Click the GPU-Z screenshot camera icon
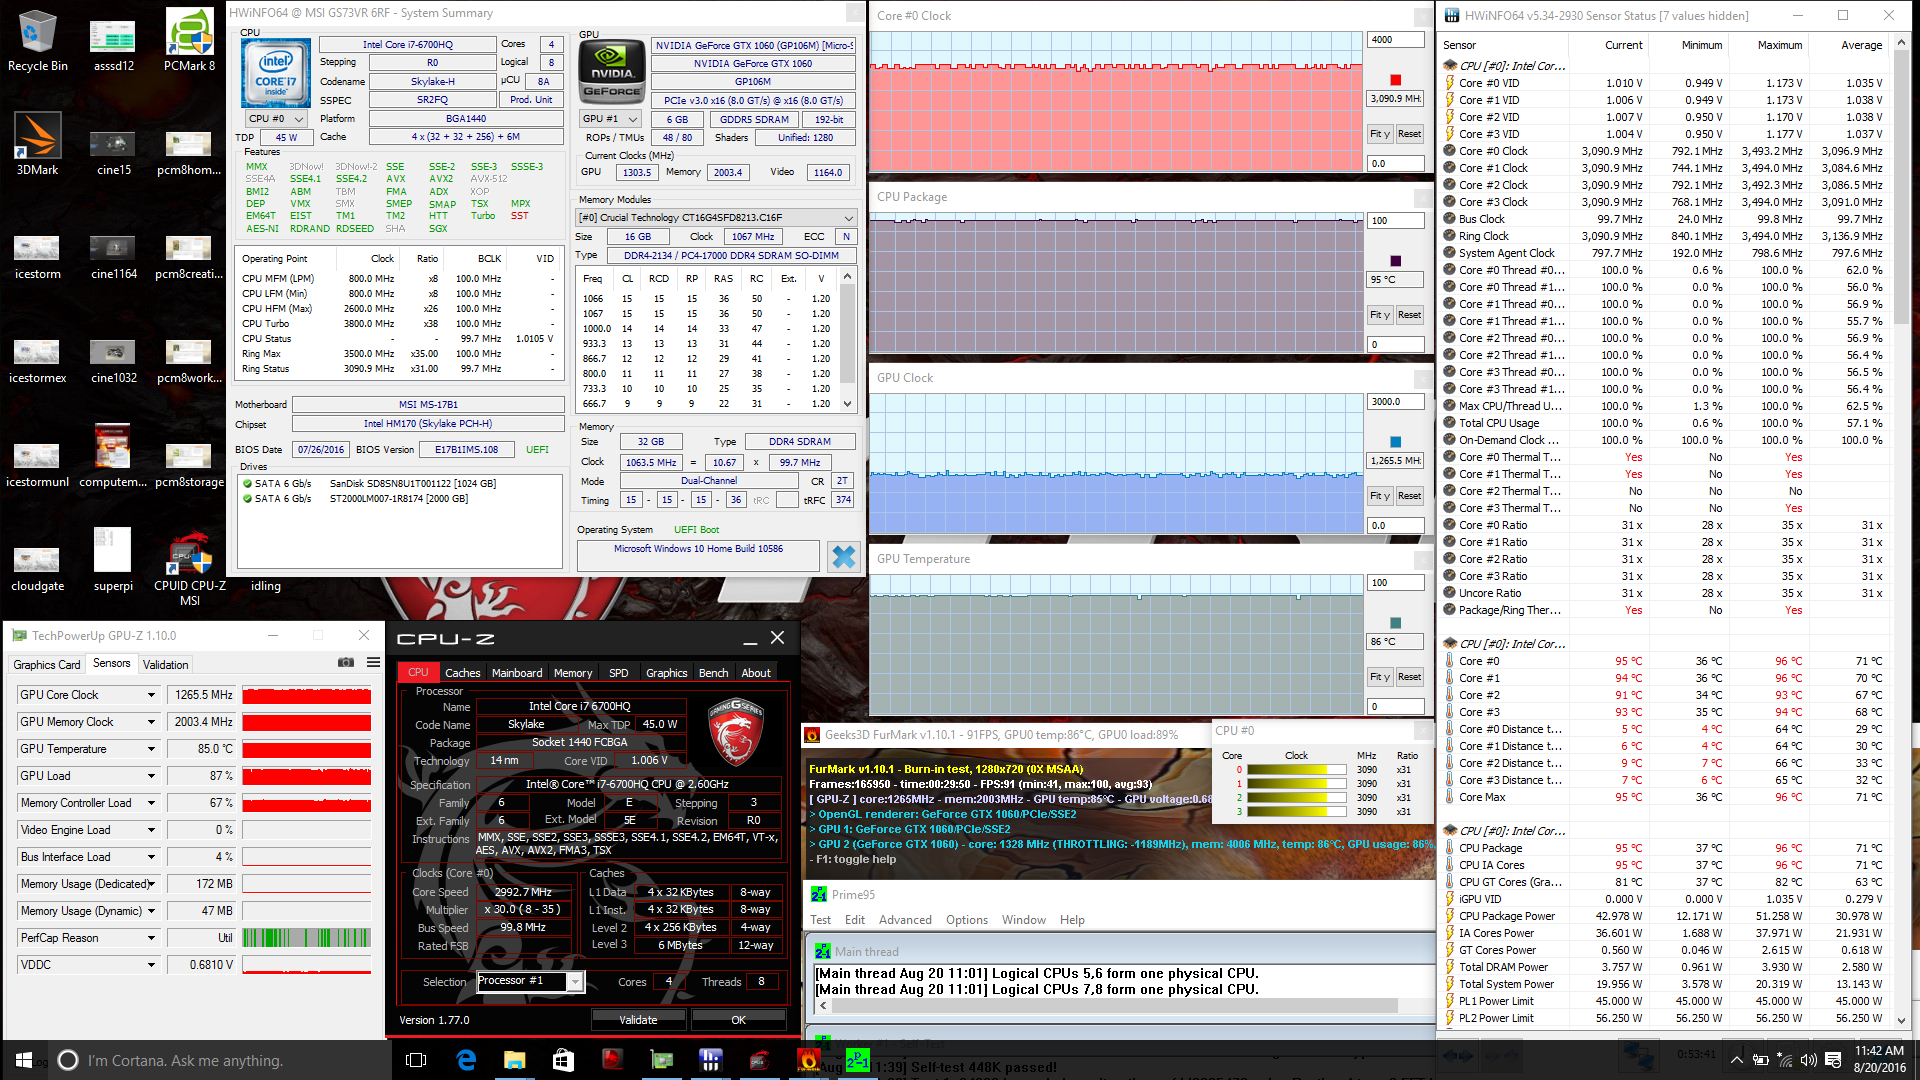Image resolution: width=1920 pixels, height=1080 pixels. 346,662
